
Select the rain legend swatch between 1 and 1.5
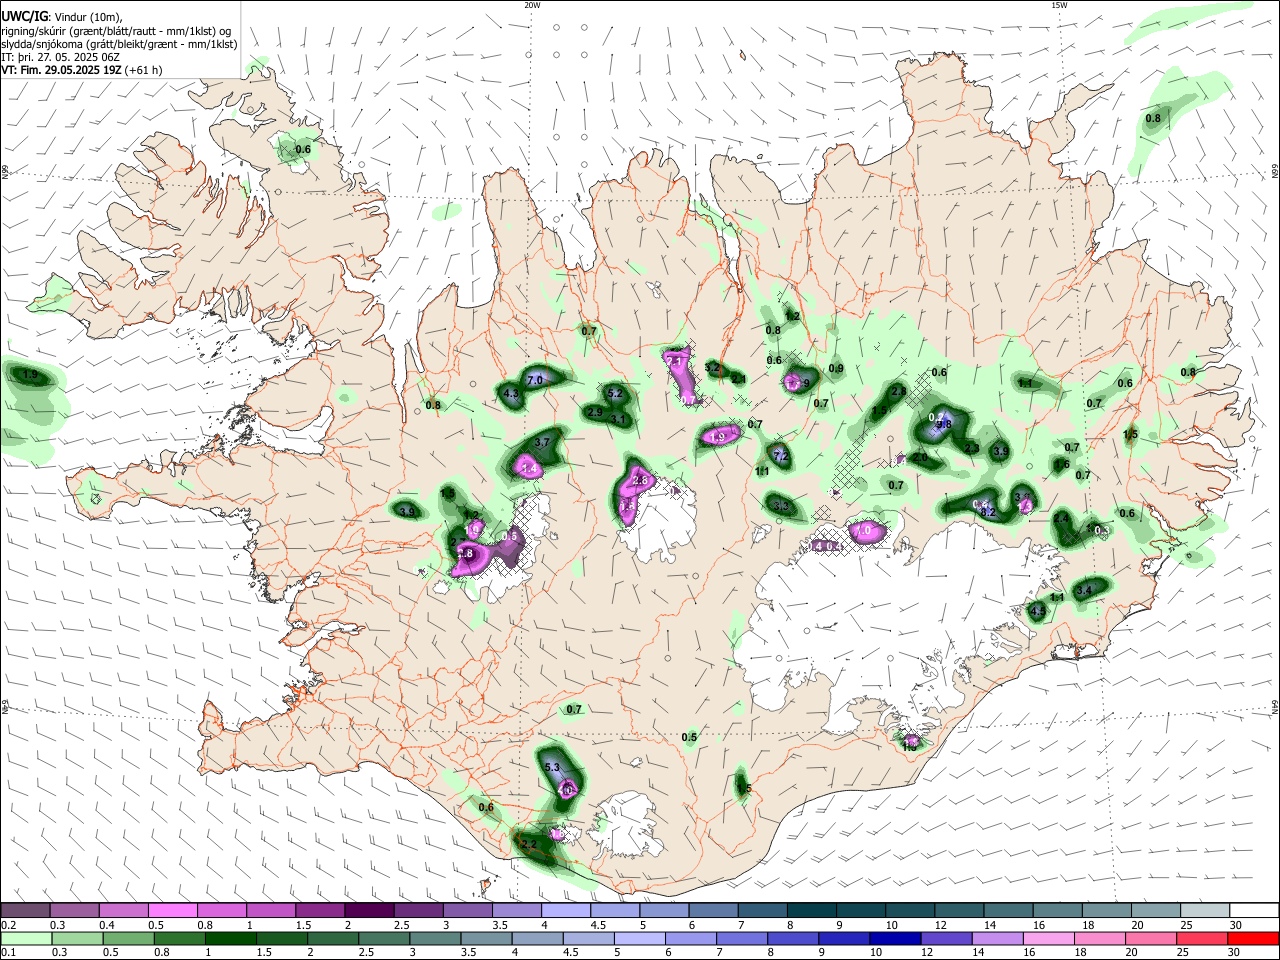(231, 938)
